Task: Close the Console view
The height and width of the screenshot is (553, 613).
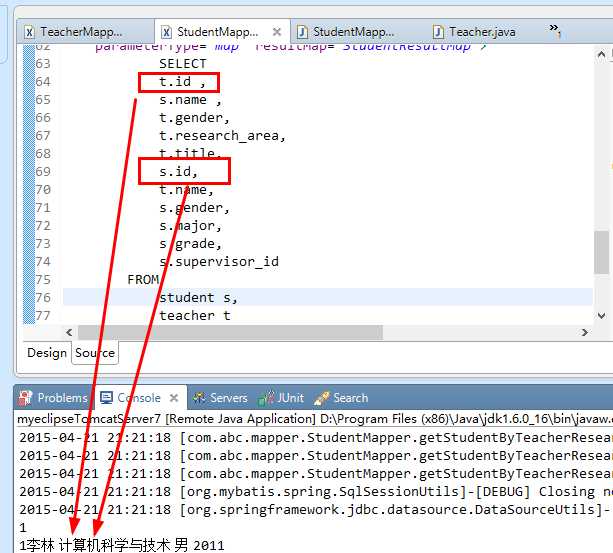Action: [172, 398]
